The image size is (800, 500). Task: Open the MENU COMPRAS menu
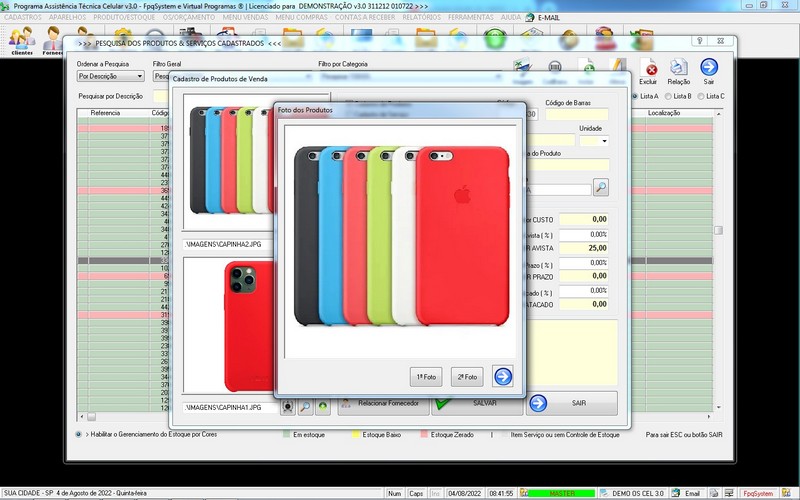click(302, 17)
